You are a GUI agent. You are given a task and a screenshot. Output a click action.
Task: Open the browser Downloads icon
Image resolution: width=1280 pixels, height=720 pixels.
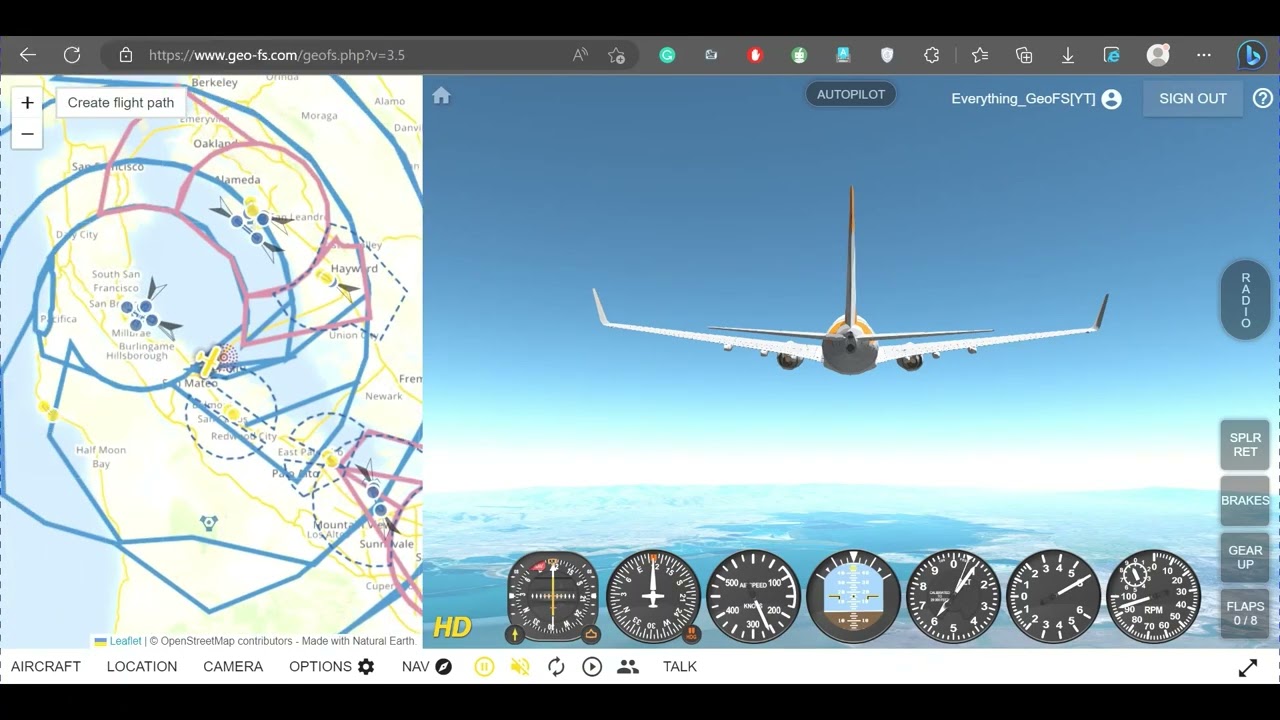pyautogui.click(x=1068, y=55)
